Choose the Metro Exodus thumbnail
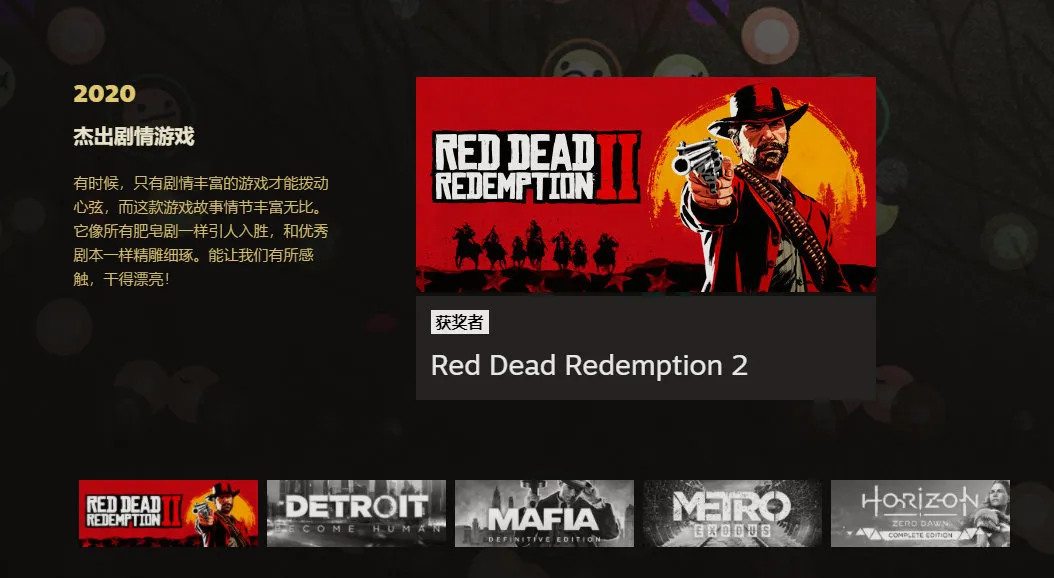 732,513
